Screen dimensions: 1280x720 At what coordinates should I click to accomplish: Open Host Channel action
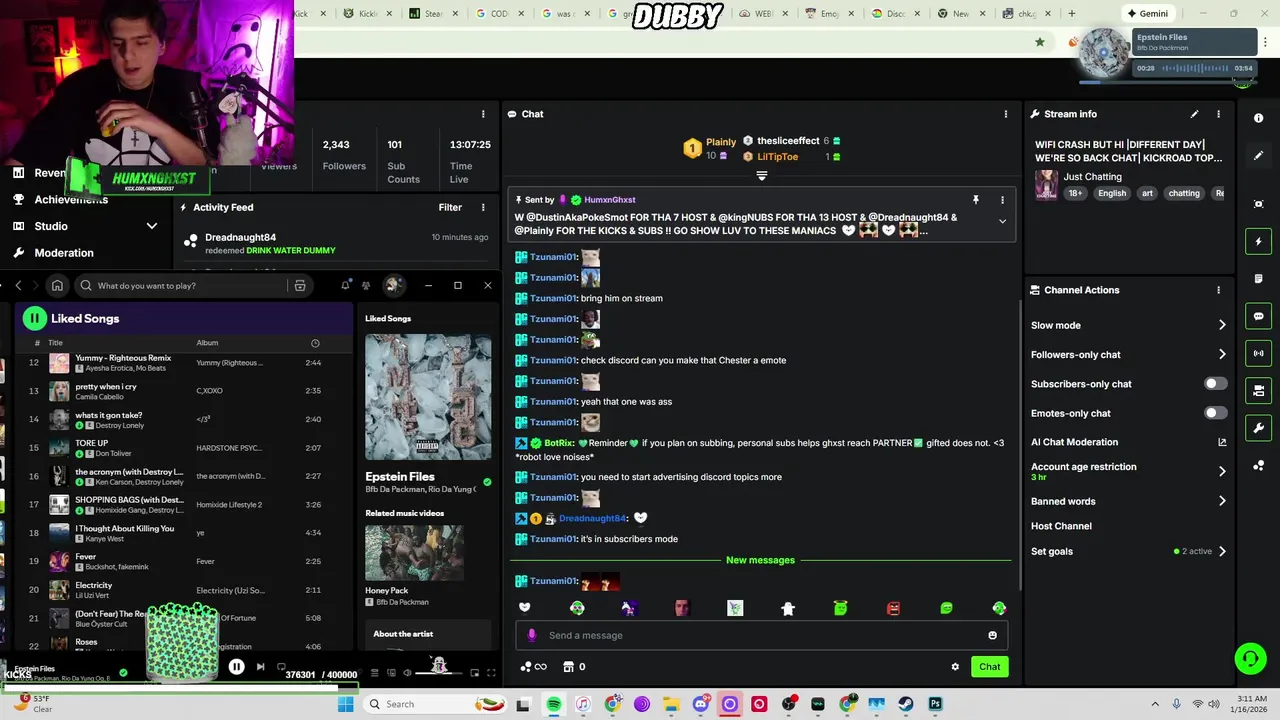(x=1061, y=526)
